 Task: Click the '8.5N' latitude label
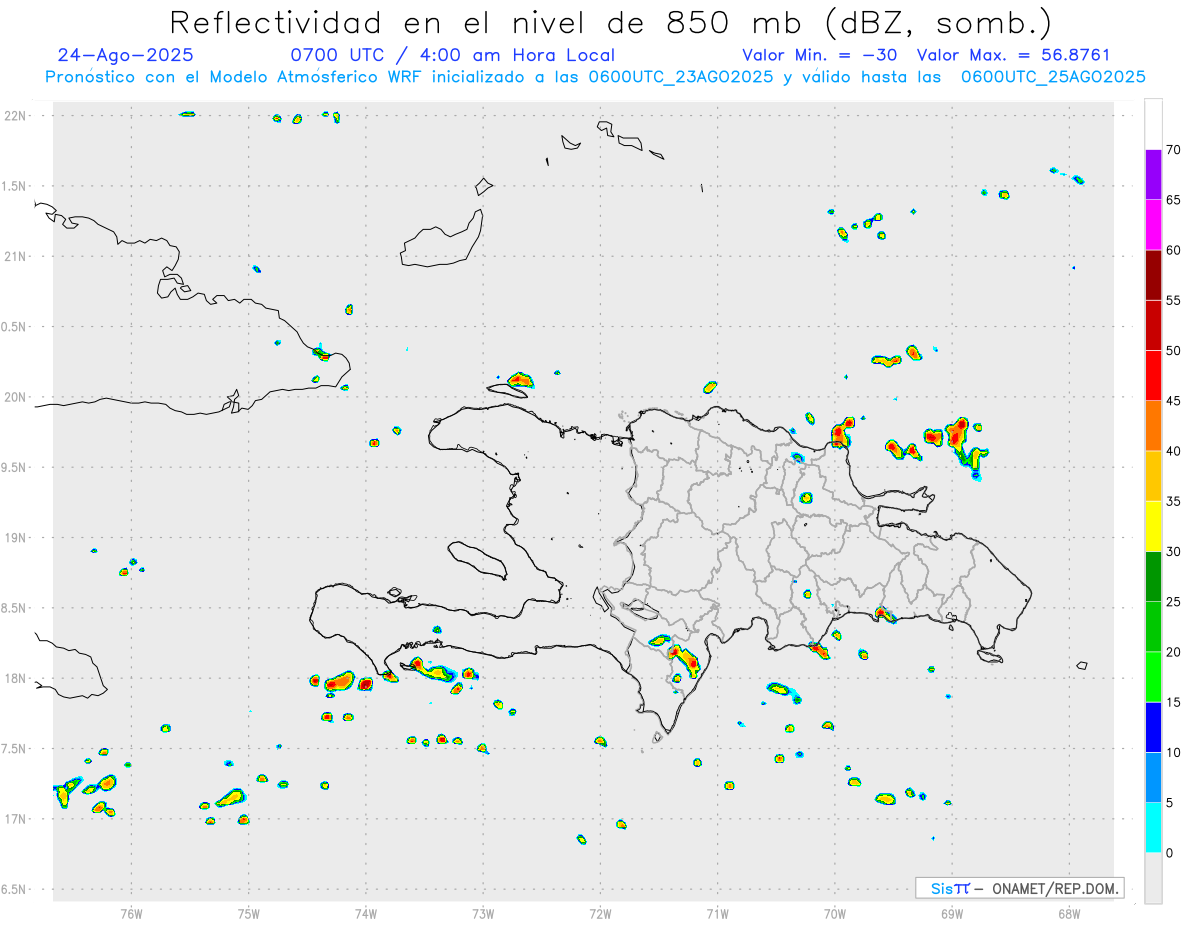coord(15,608)
